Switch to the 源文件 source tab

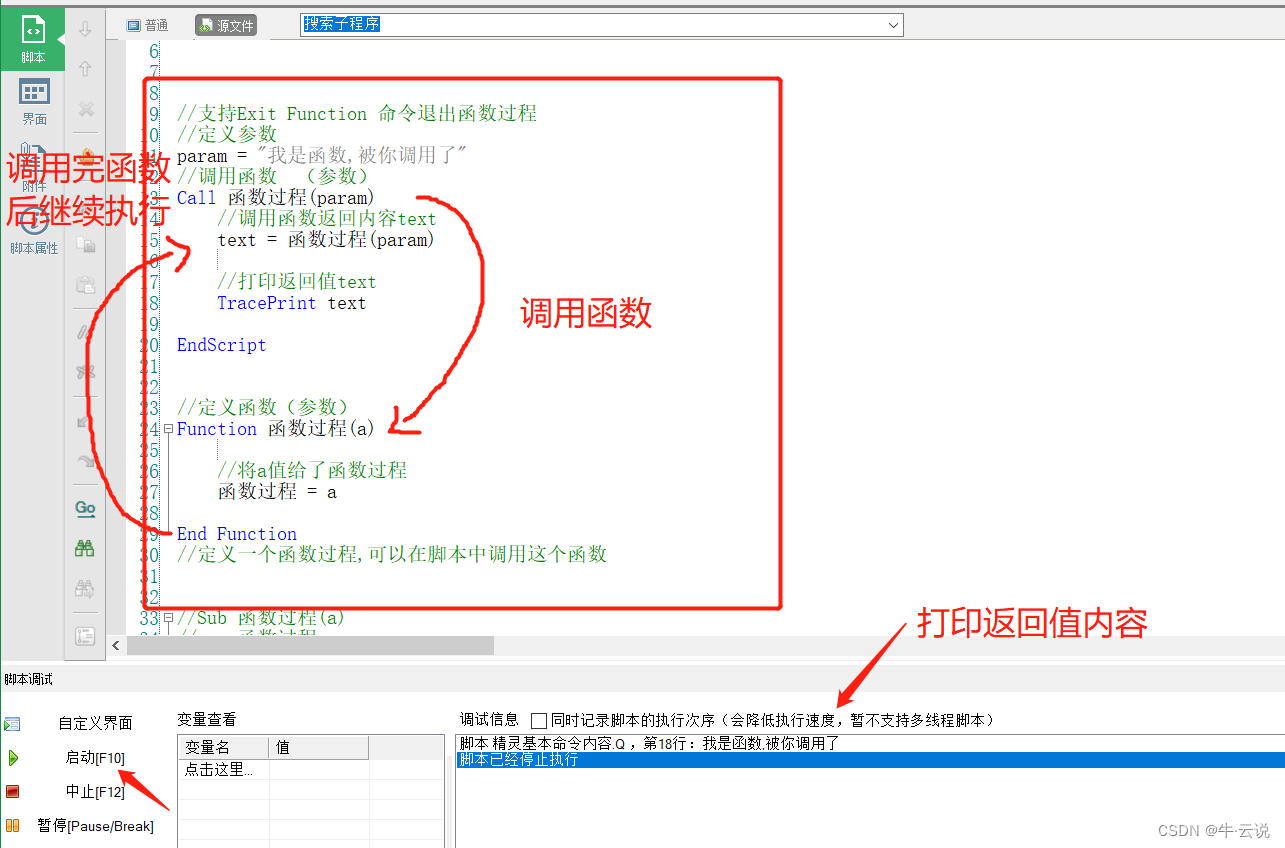click(226, 25)
